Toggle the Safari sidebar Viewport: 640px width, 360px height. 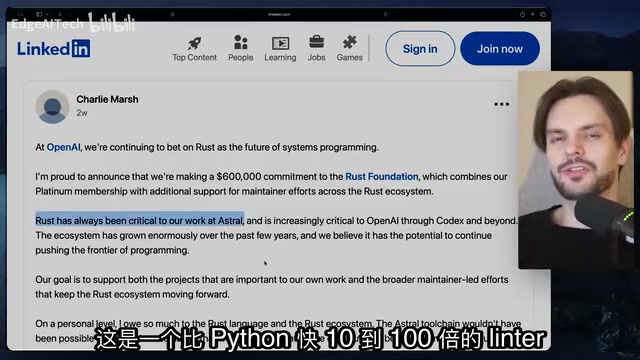pyautogui.click(x=39, y=14)
